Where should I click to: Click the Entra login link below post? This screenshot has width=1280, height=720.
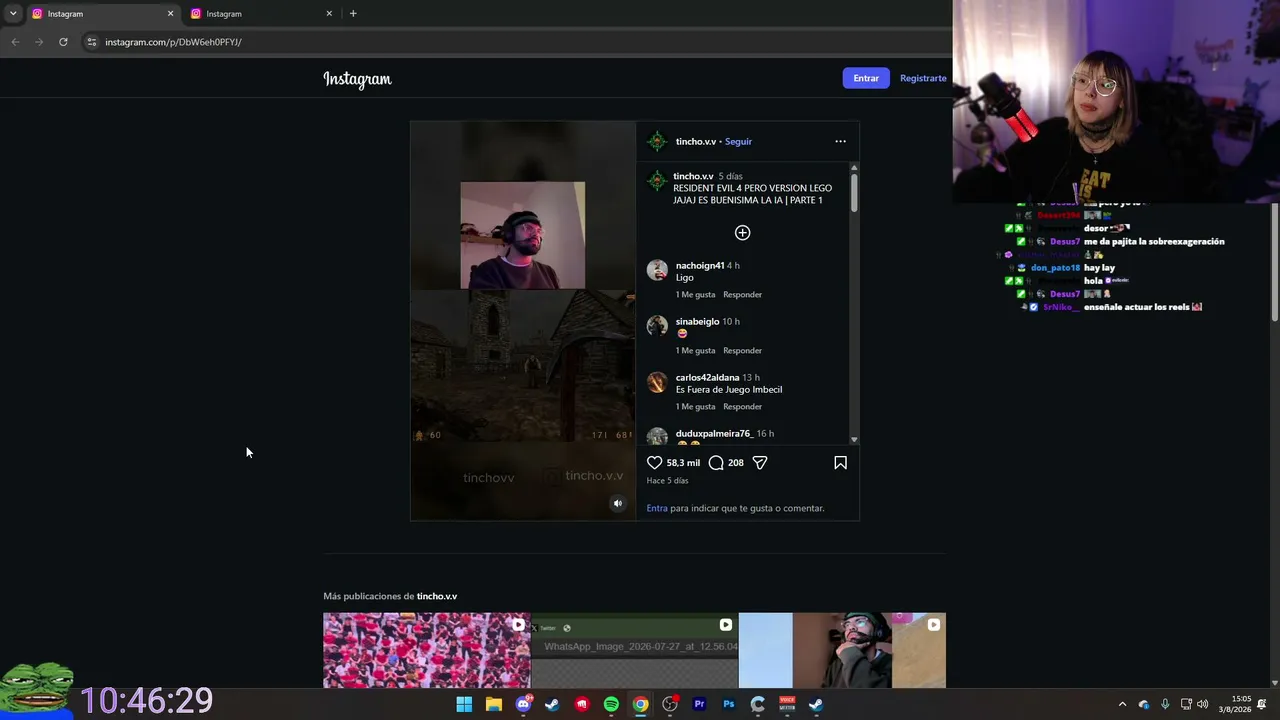pos(657,508)
